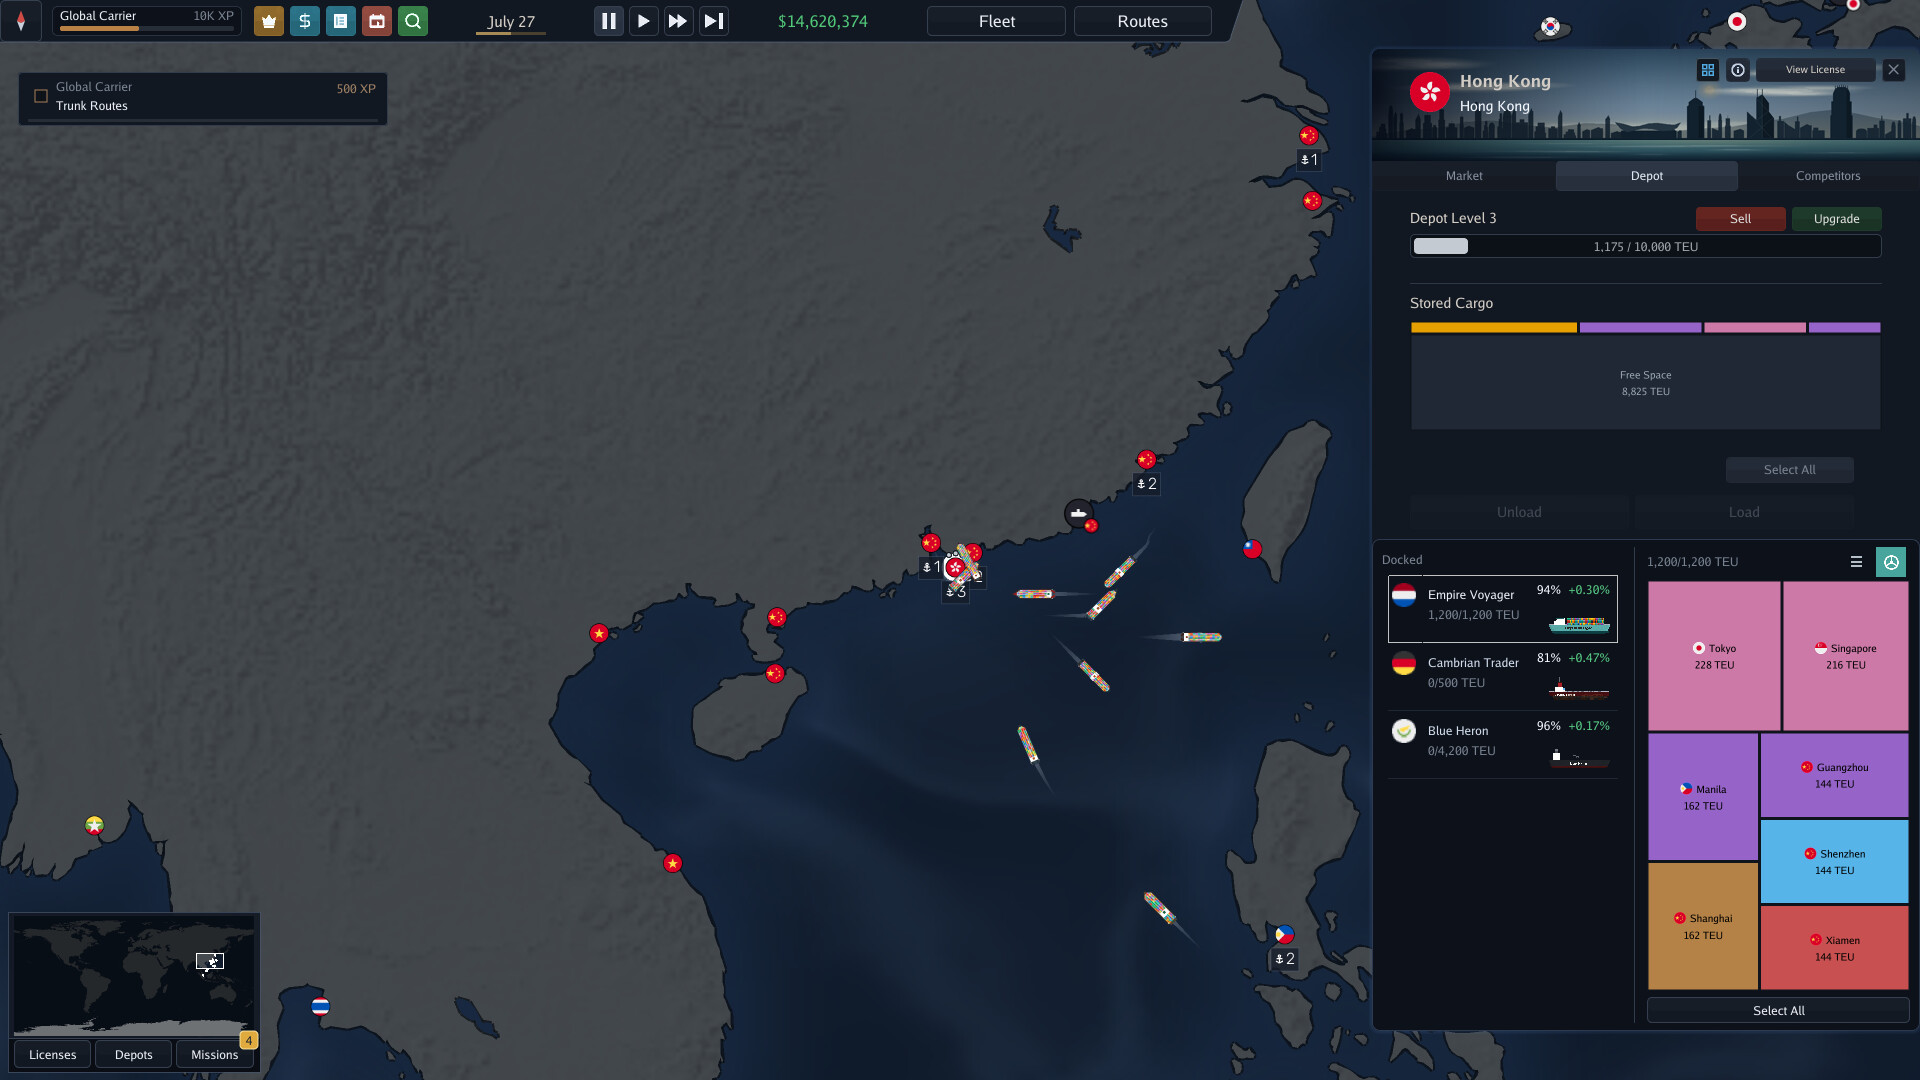
Task: Select the Taiwan port marker on map
Action: 1252,549
